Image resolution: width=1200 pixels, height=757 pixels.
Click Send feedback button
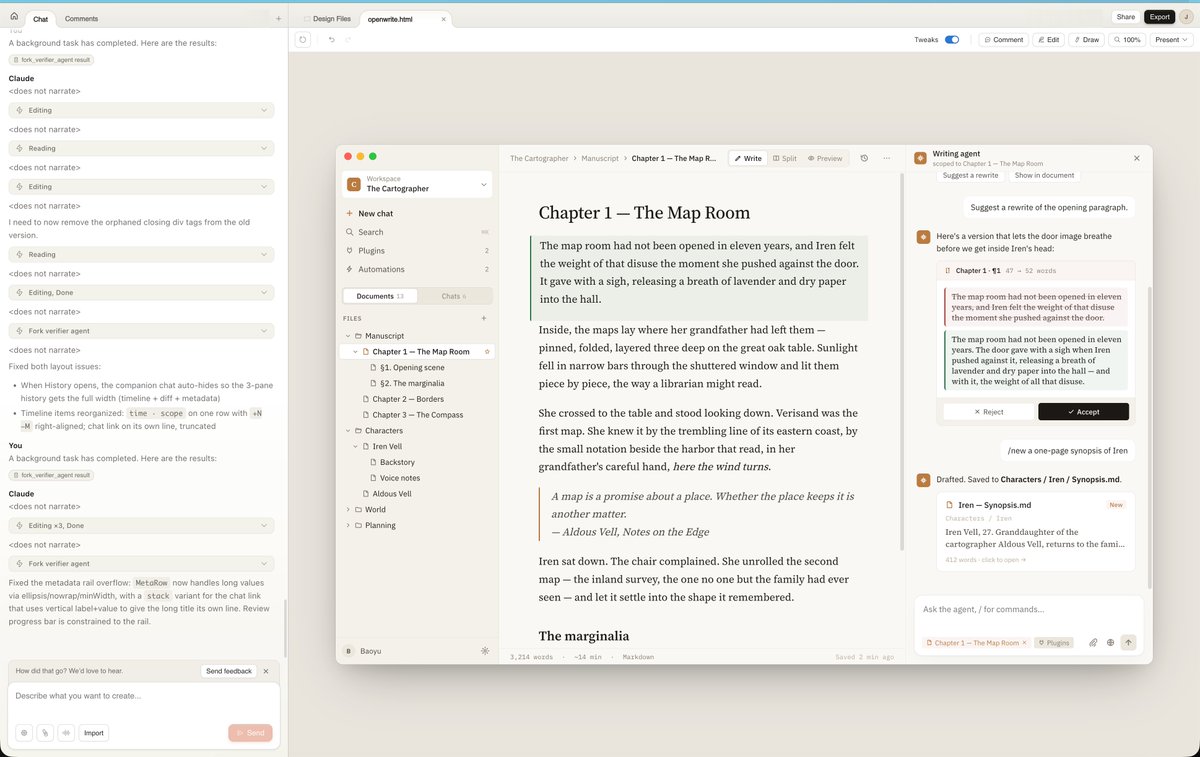229,671
